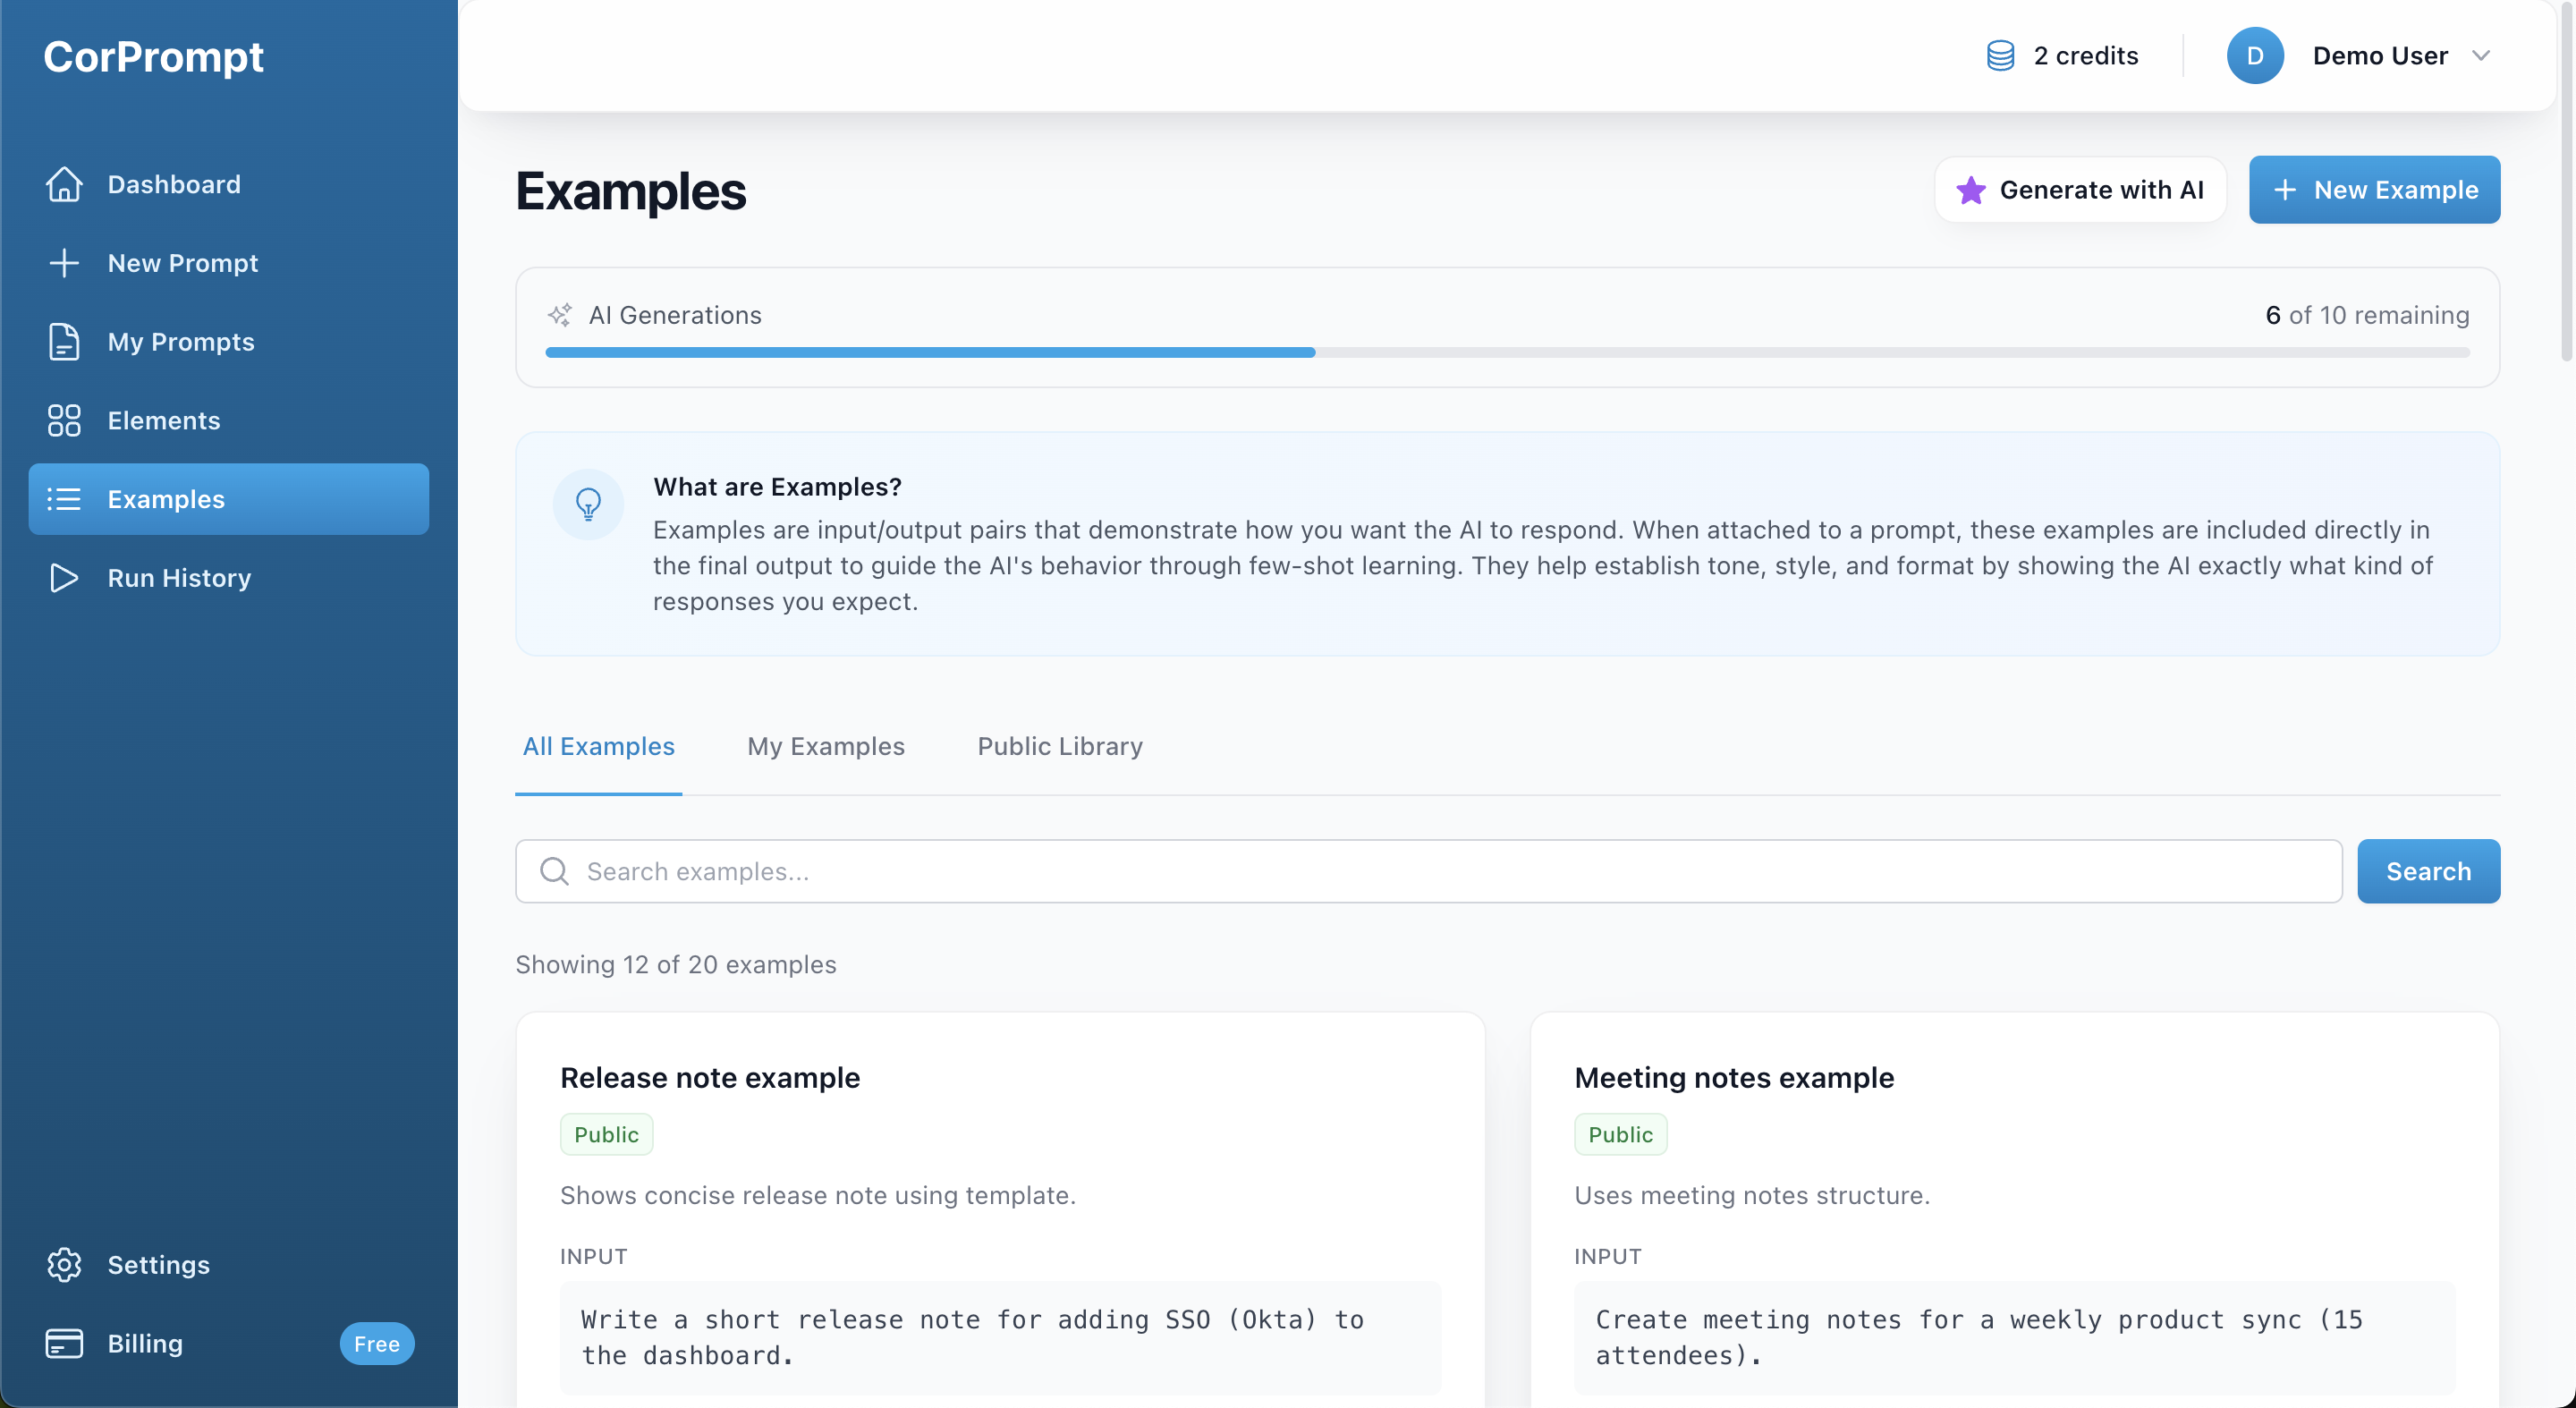
Task: Click the credits database icon in header
Action: coord(2000,55)
